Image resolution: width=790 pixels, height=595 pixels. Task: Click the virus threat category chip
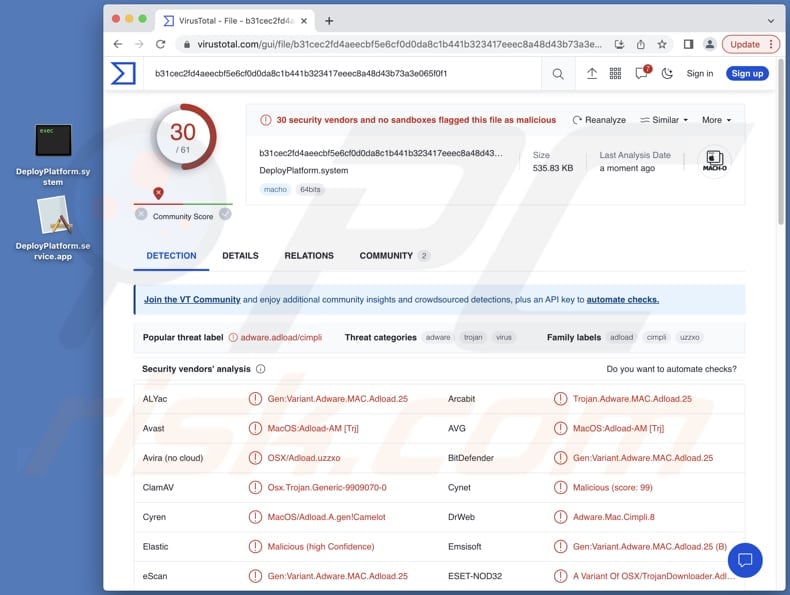[x=503, y=337]
